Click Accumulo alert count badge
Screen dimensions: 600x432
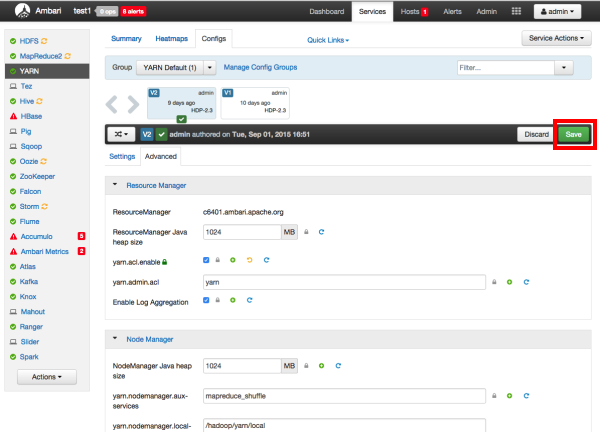82,236
